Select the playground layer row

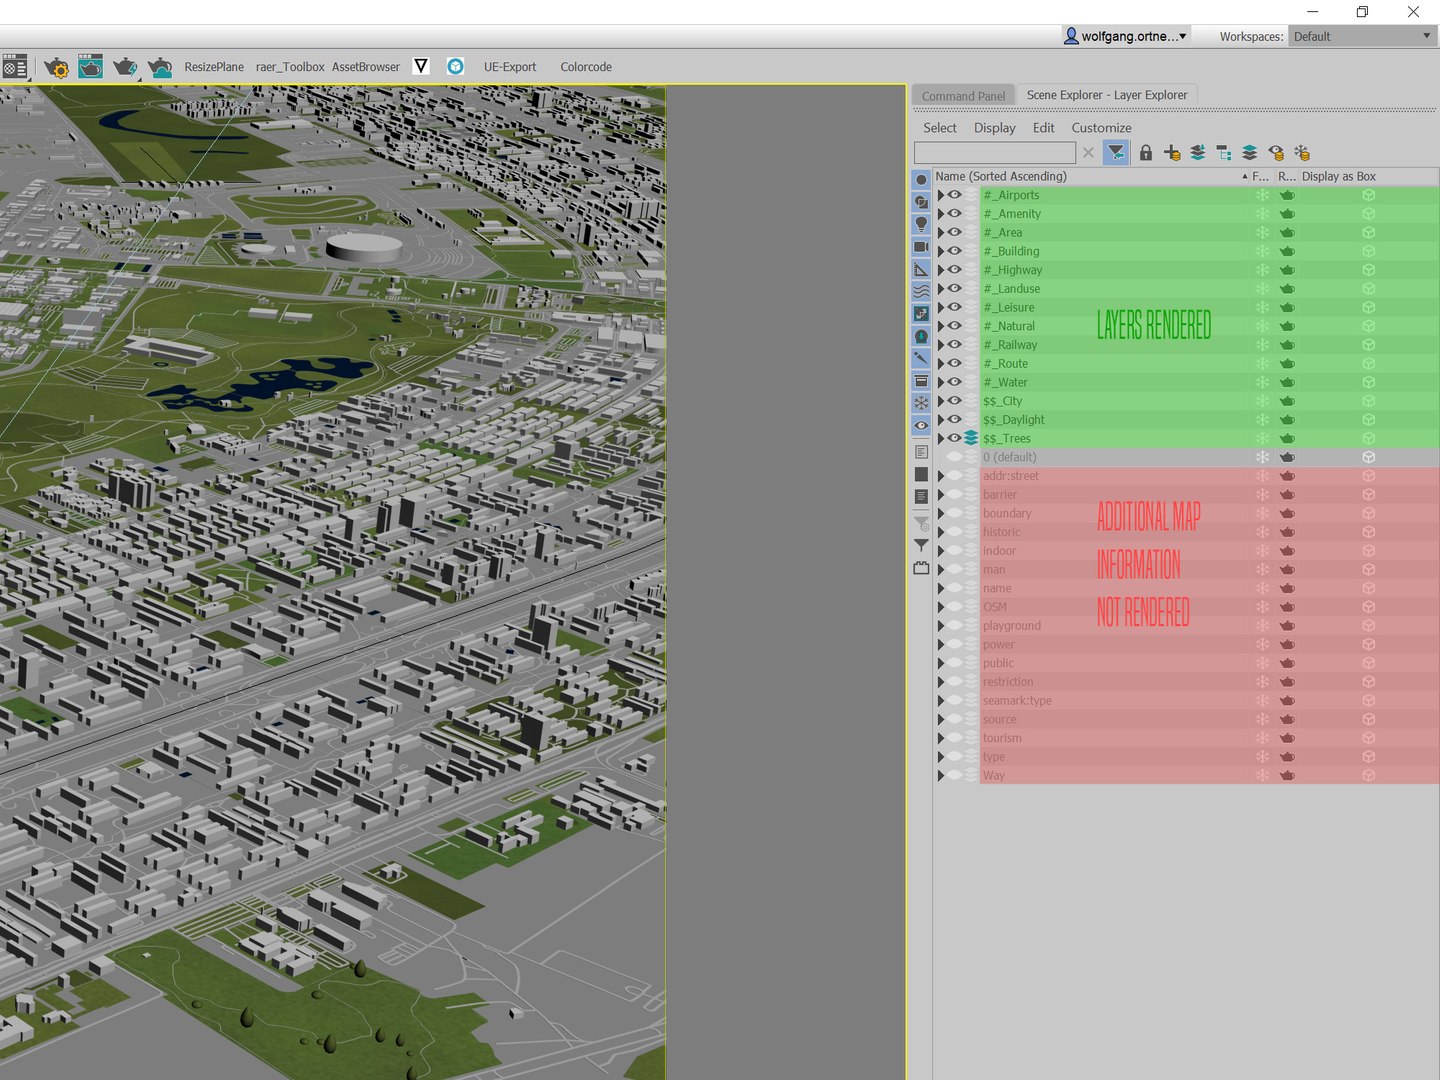point(1186,626)
